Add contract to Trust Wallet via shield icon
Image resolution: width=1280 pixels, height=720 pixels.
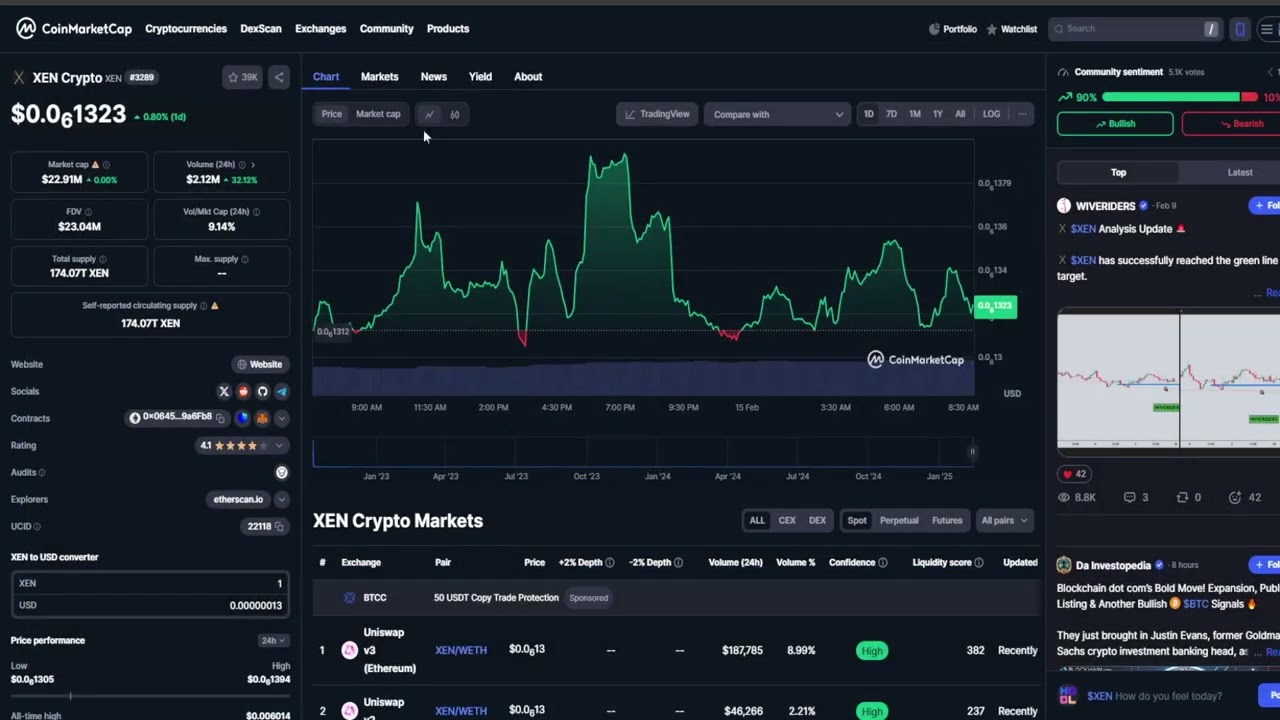(243, 418)
